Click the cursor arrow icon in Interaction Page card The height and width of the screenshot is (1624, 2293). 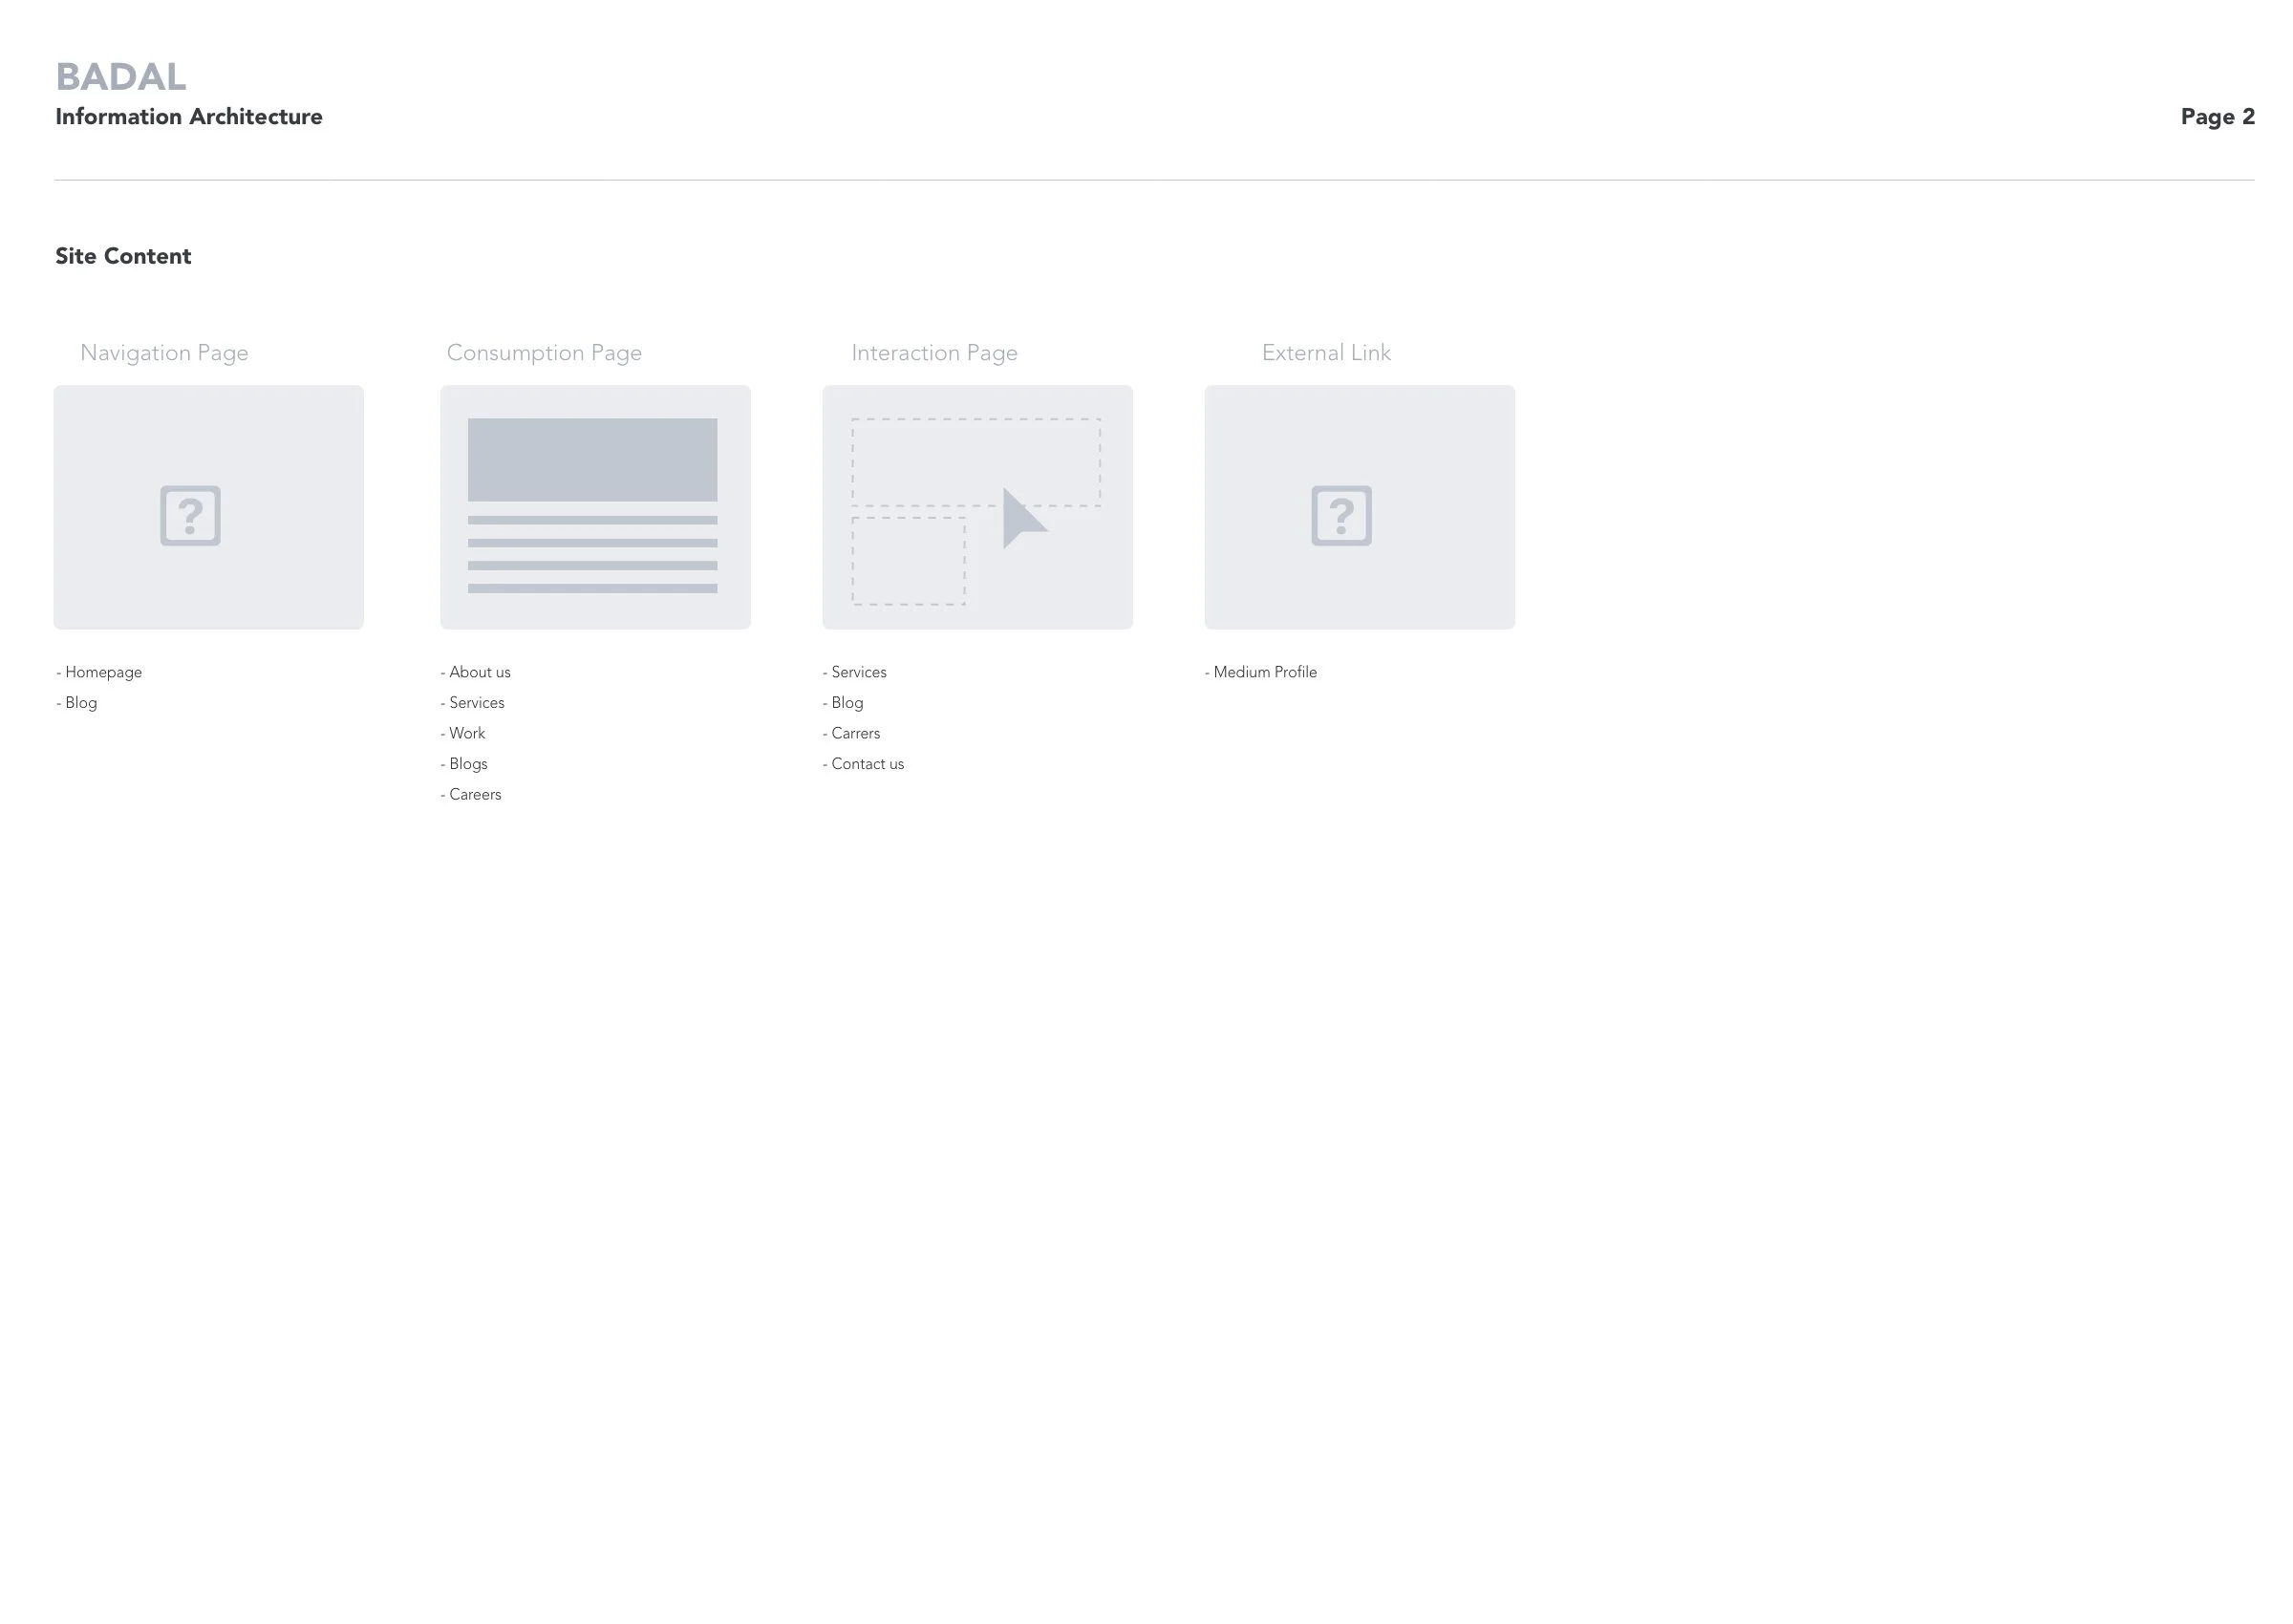1024,518
